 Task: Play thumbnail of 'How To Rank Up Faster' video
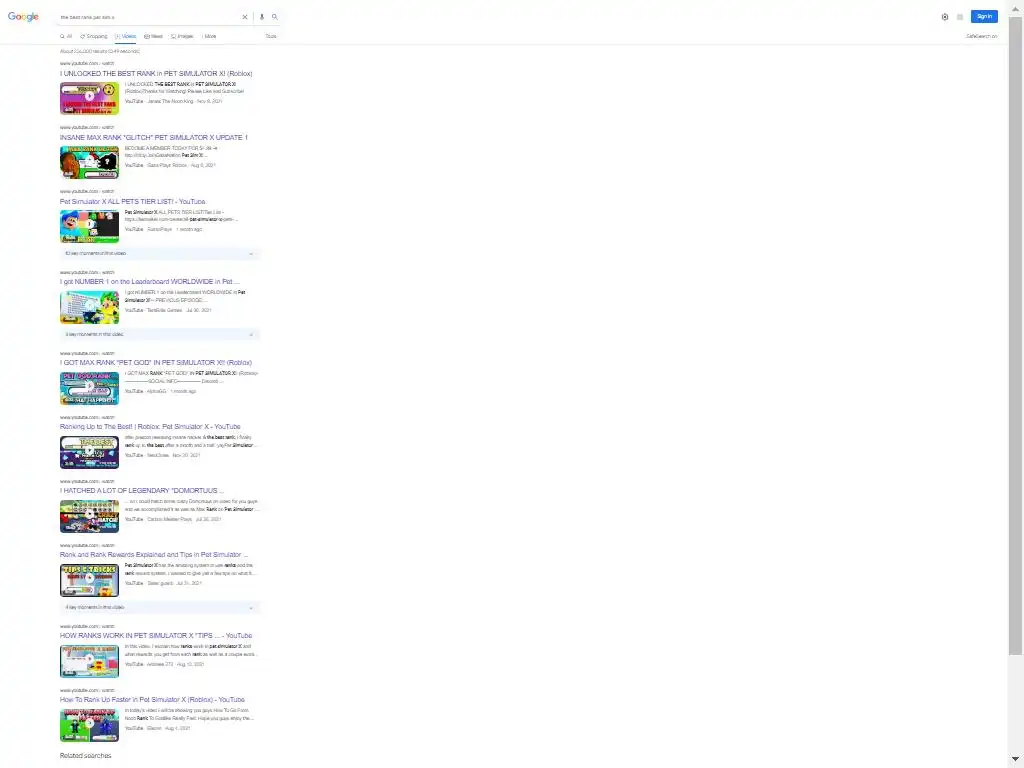click(89, 725)
